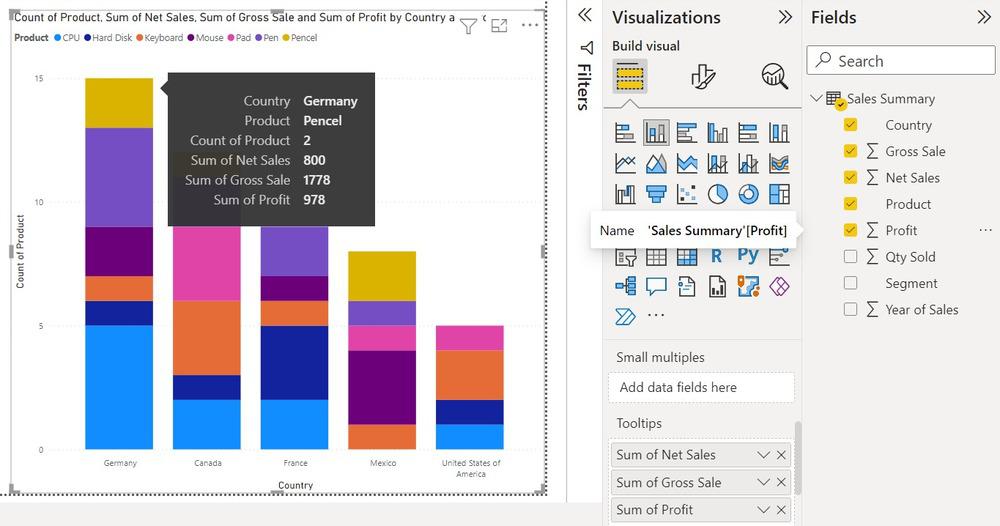Add a Table visual
This screenshot has height=526, width=1000.
(x=656, y=257)
